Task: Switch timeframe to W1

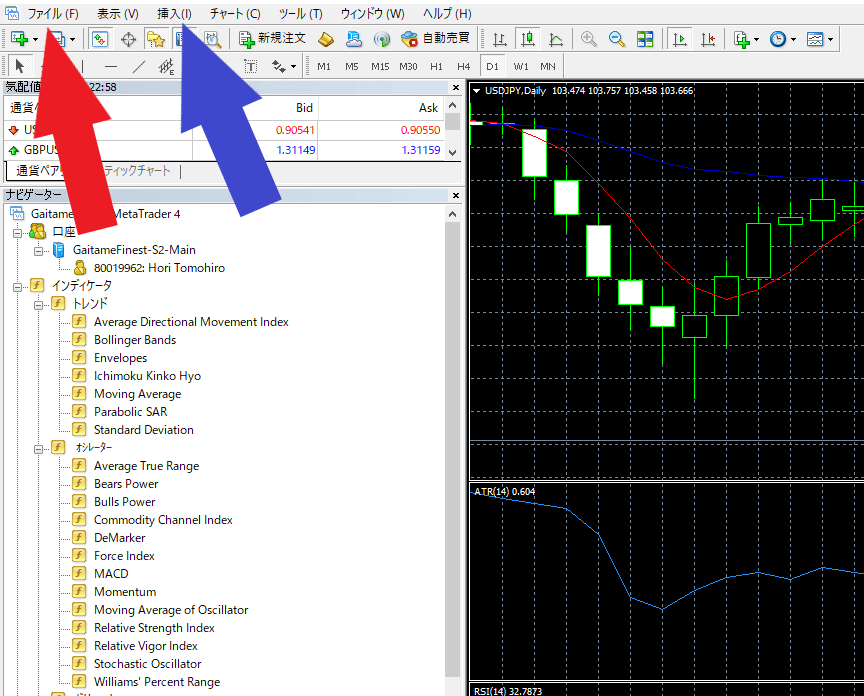Action: [x=521, y=67]
